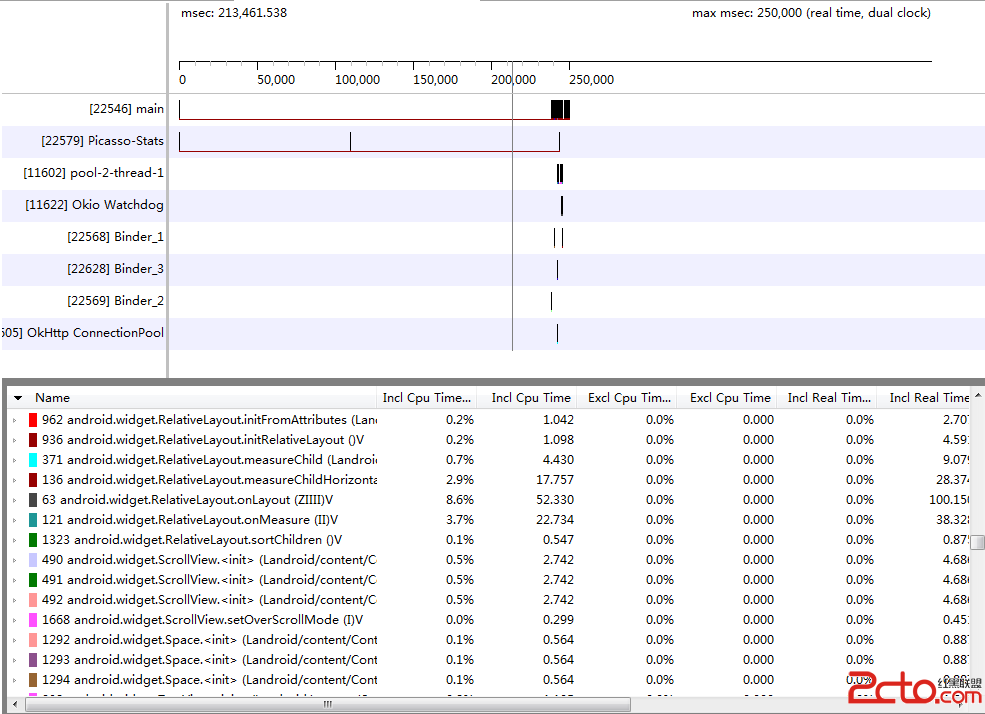Expand the RelativeLayout.sortChildren row 1323
Viewport: 985px width, 714px height.
click(x=14, y=541)
